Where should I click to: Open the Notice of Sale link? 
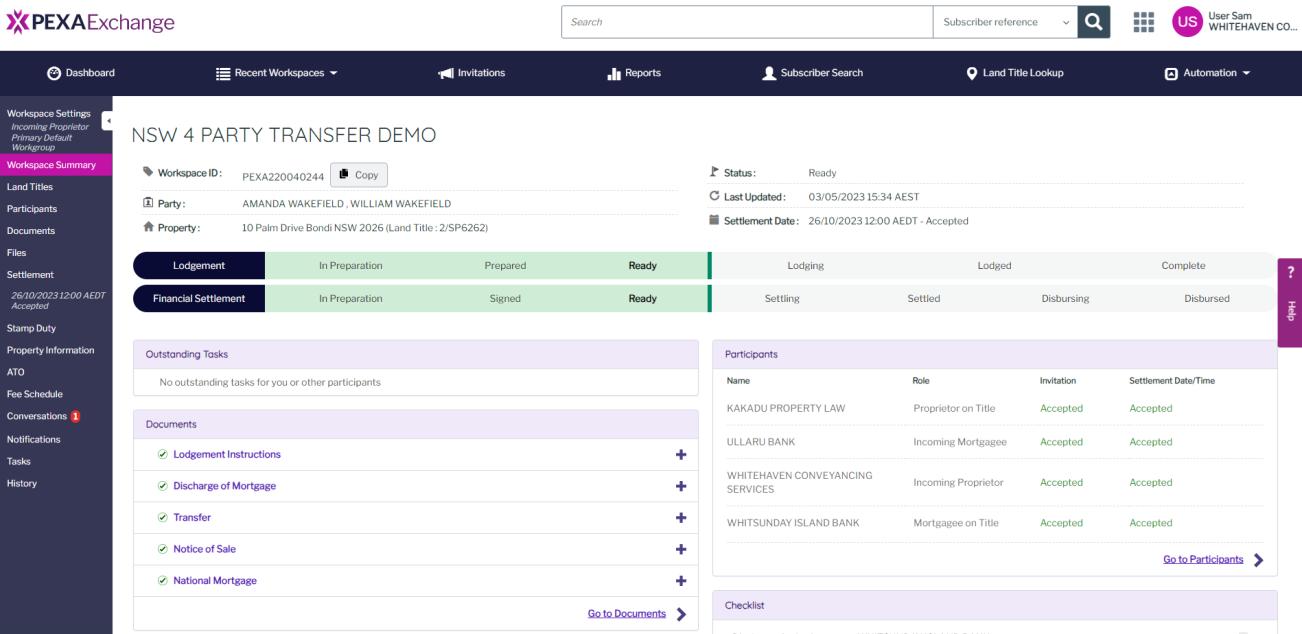tap(205, 549)
